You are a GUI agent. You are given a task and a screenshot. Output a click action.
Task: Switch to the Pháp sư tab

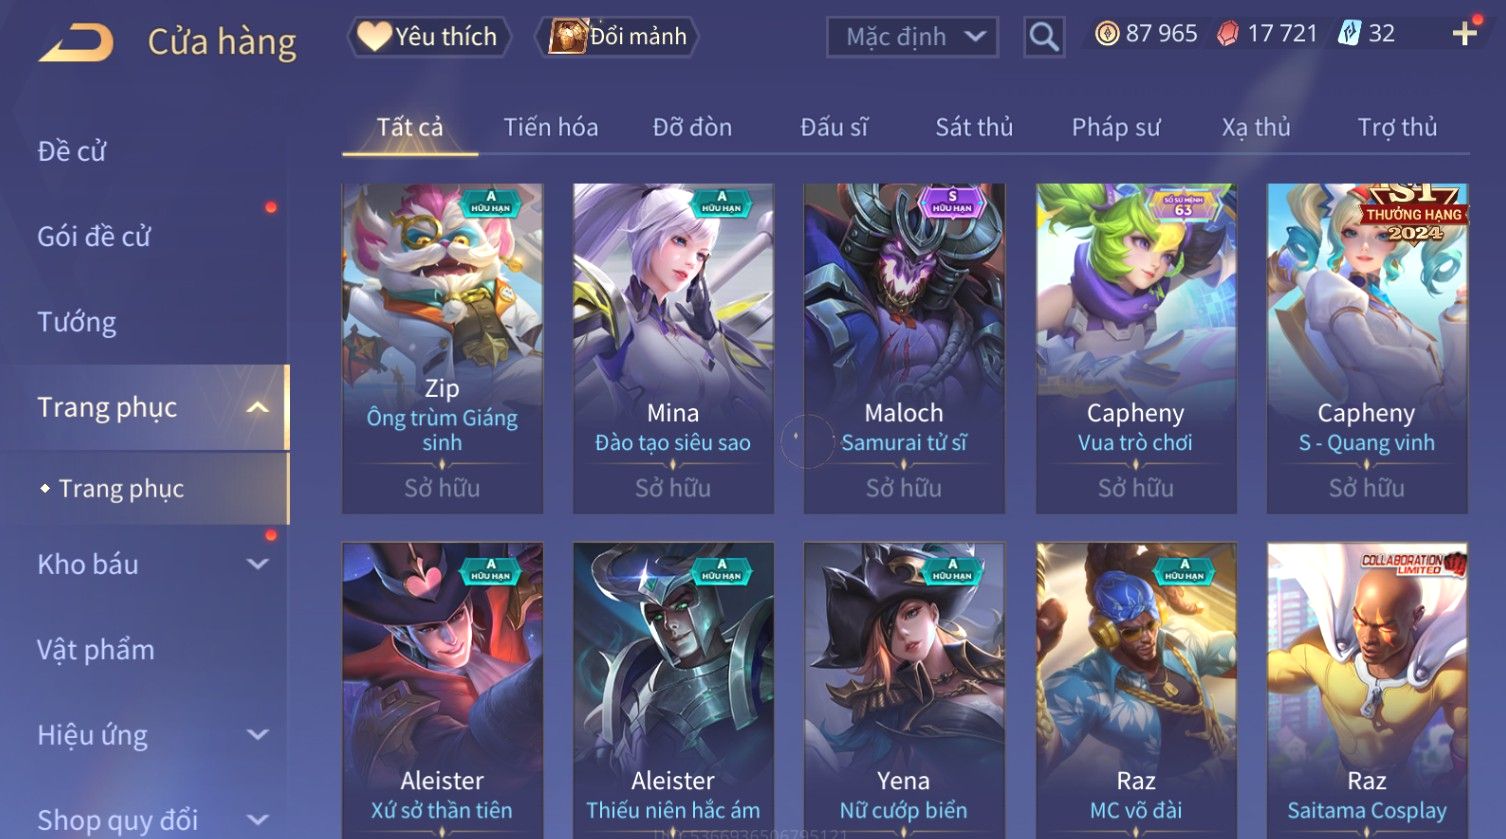click(x=1116, y=127)
